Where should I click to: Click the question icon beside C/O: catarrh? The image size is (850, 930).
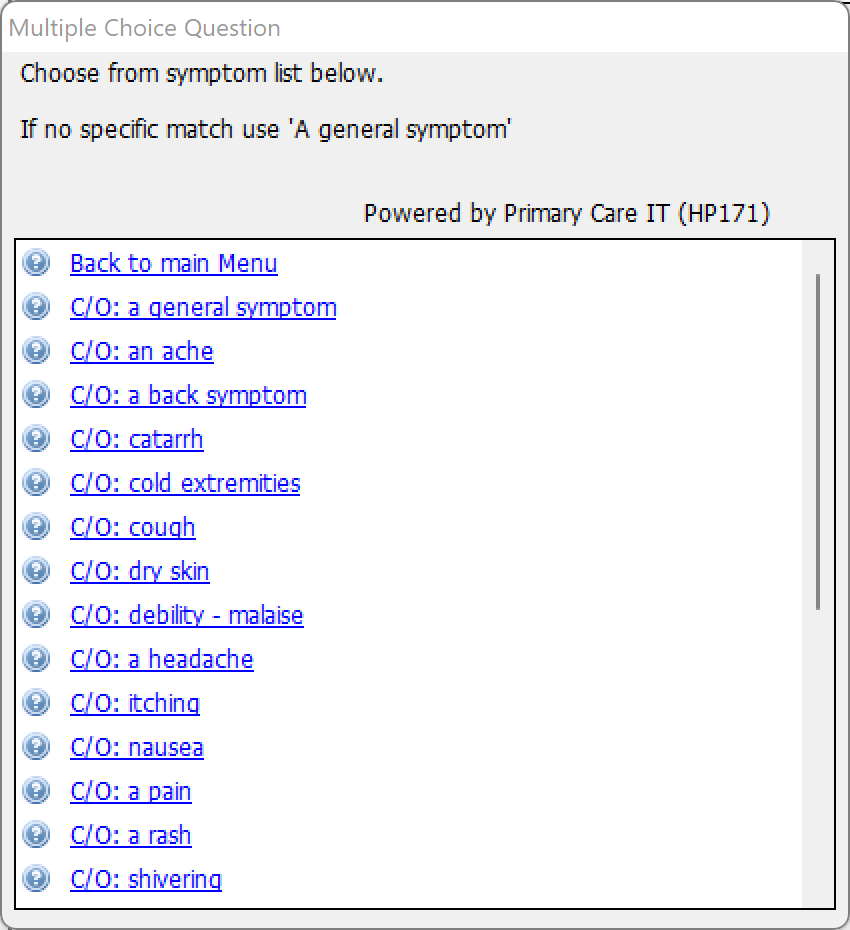tap(36, 439)
